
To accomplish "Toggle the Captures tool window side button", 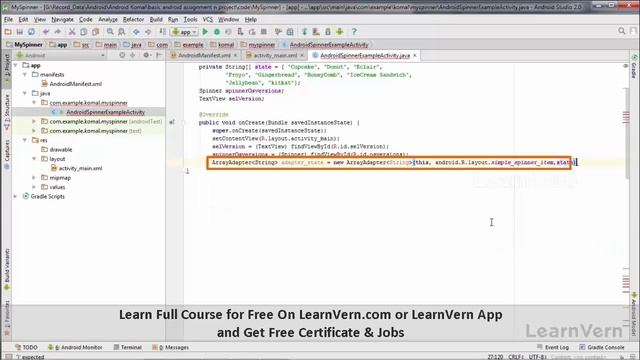I will 7,154.
